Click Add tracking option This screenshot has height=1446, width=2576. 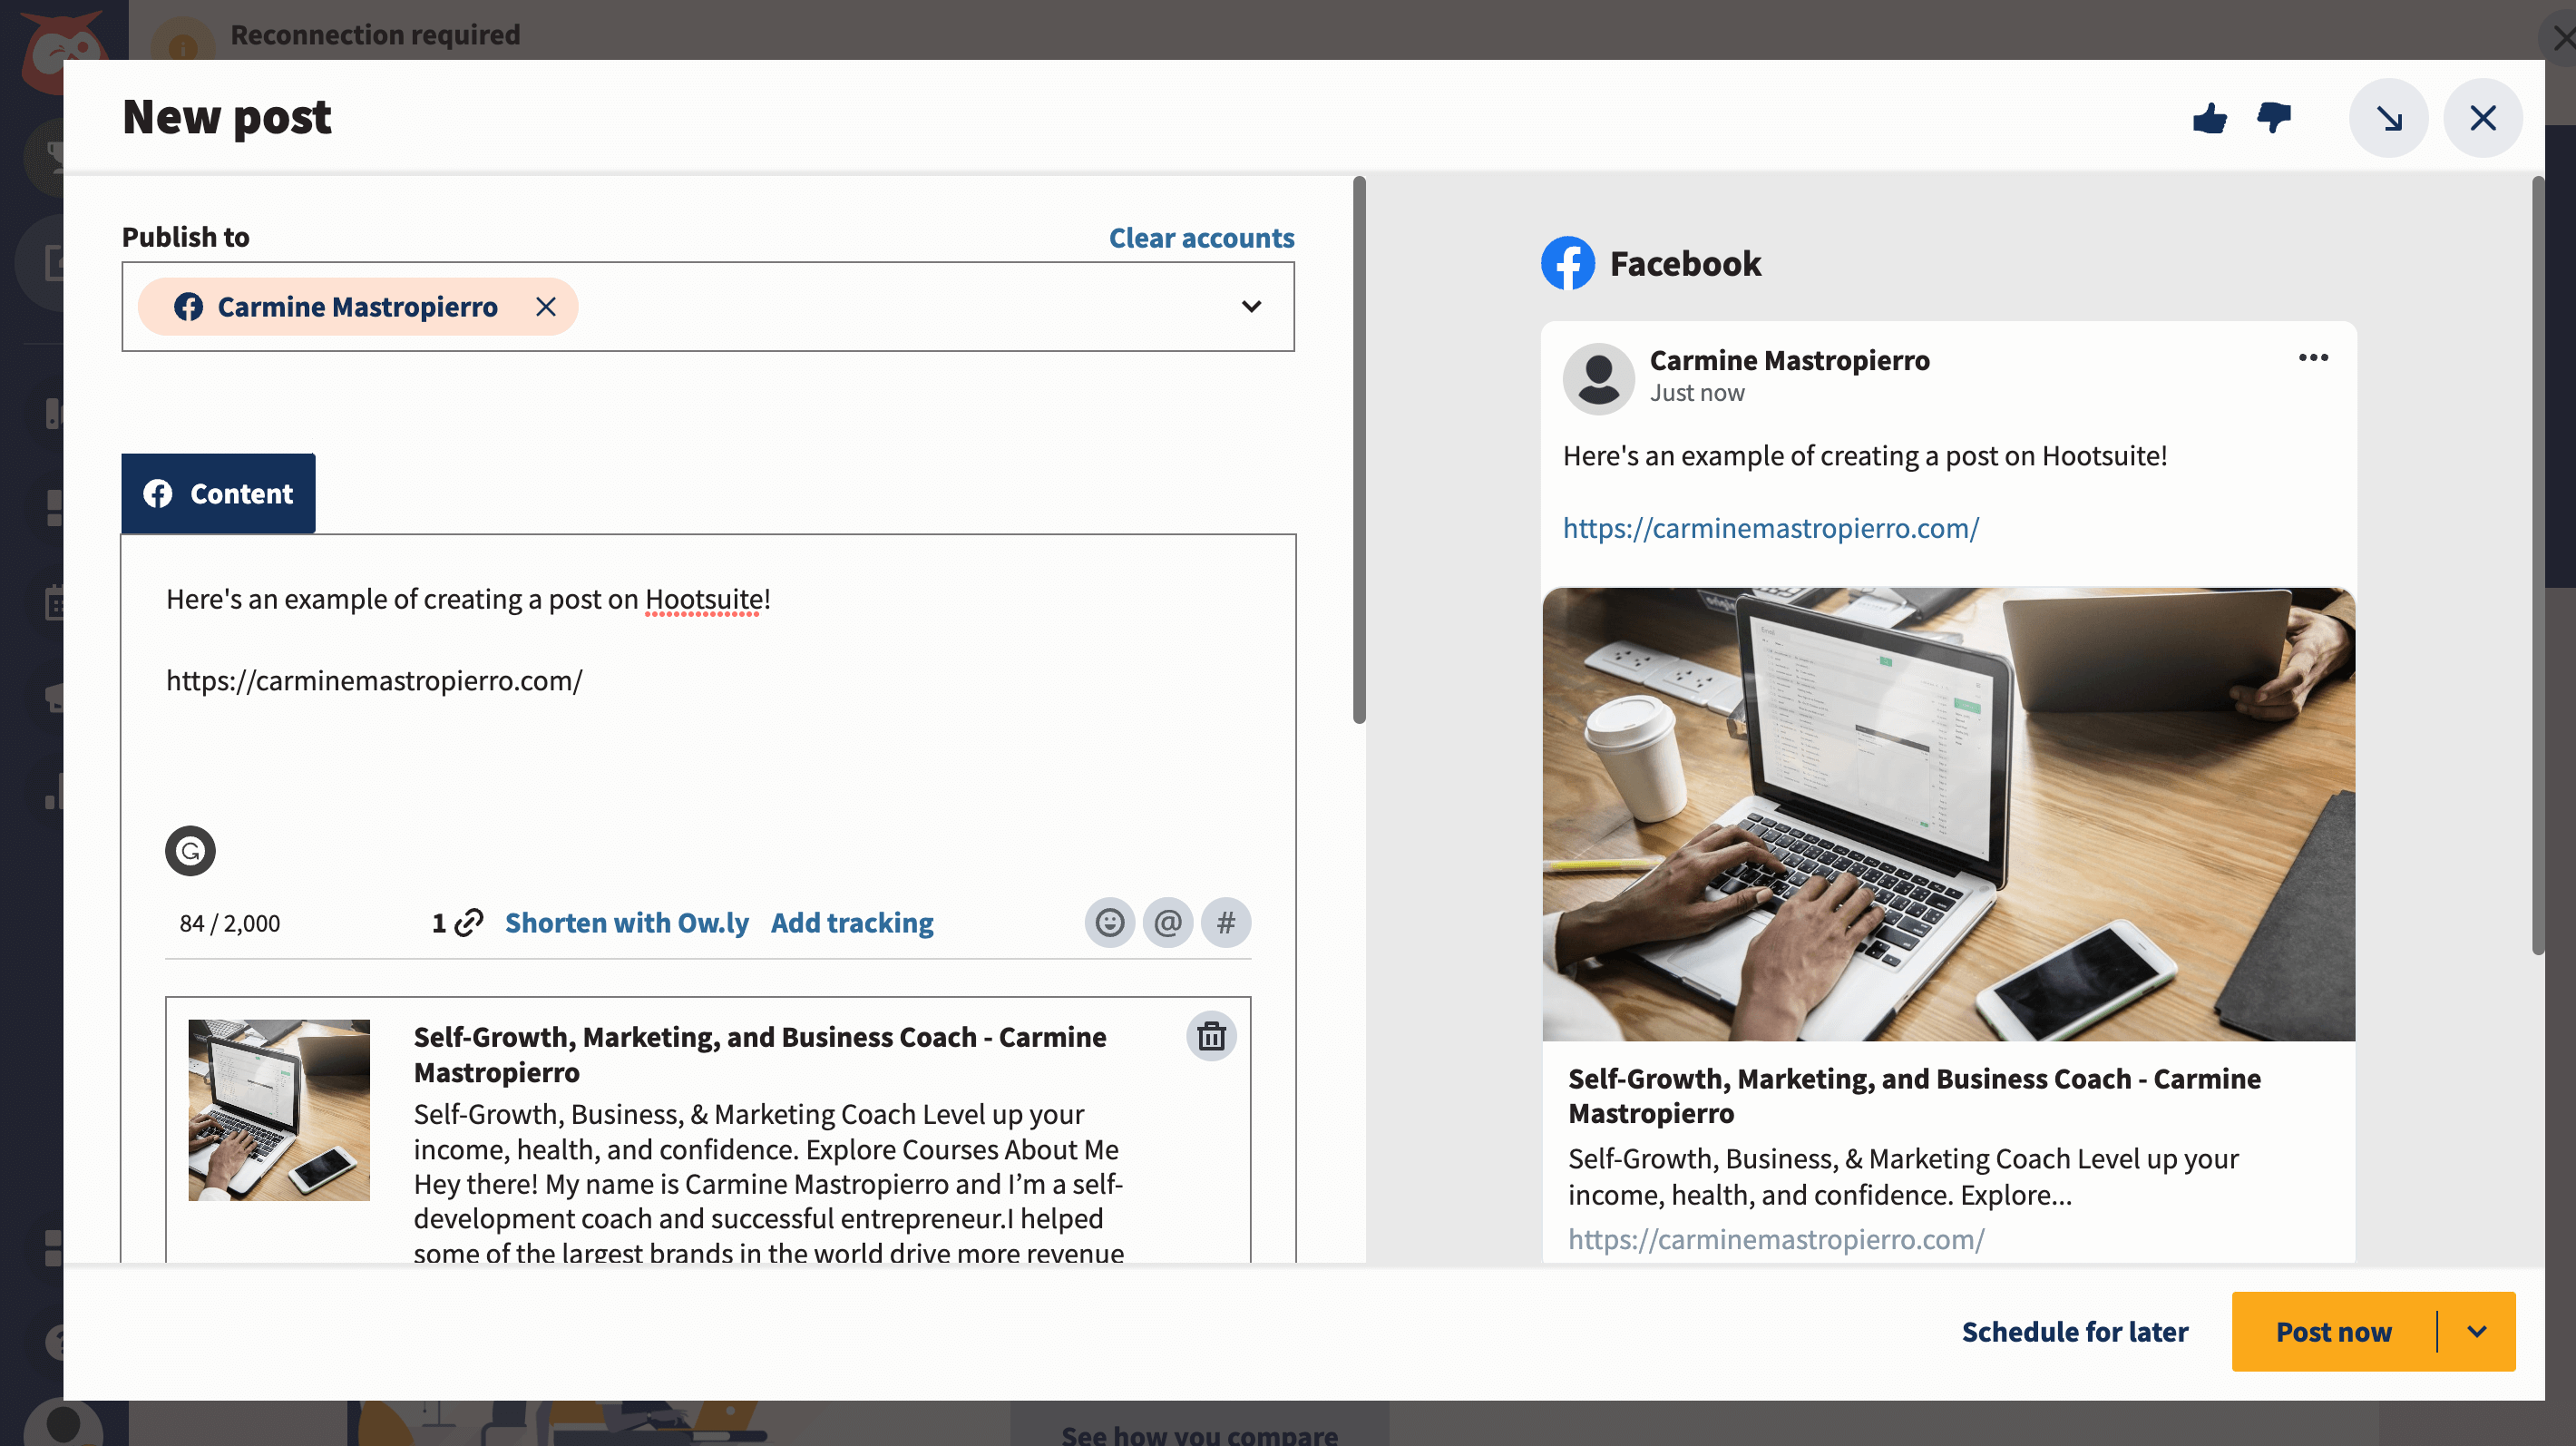(853, 922)
